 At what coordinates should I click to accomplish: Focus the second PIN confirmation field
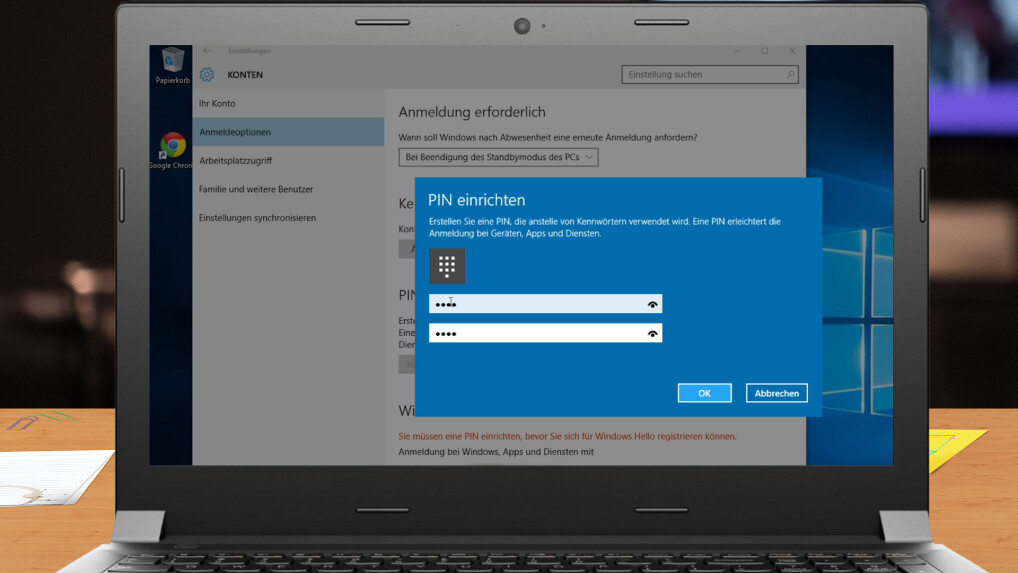[535, 334]
